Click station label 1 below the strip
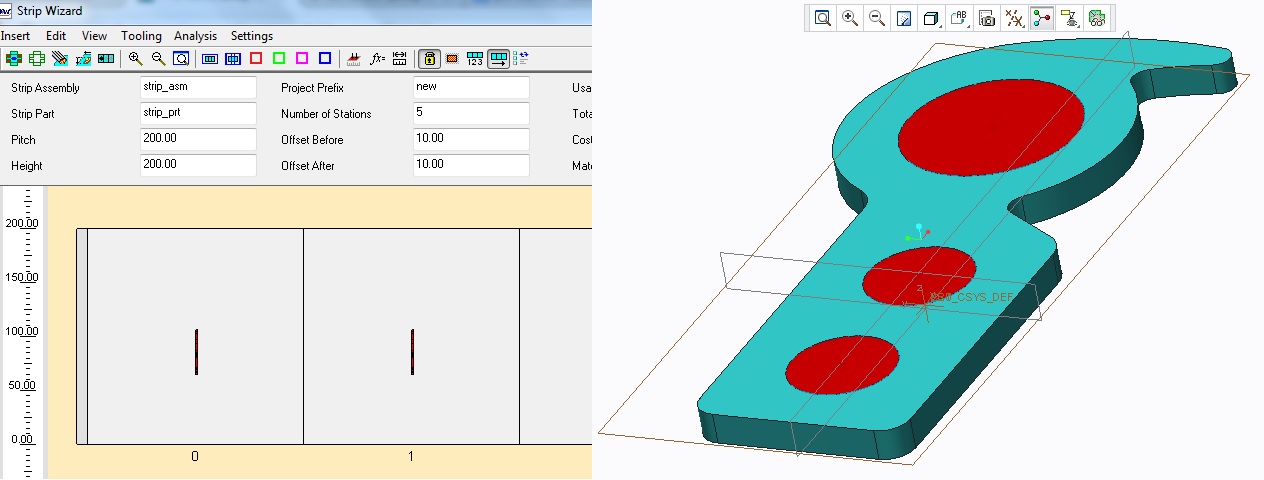Viewport: 1264px width, 480px height. tap(411, 457)
